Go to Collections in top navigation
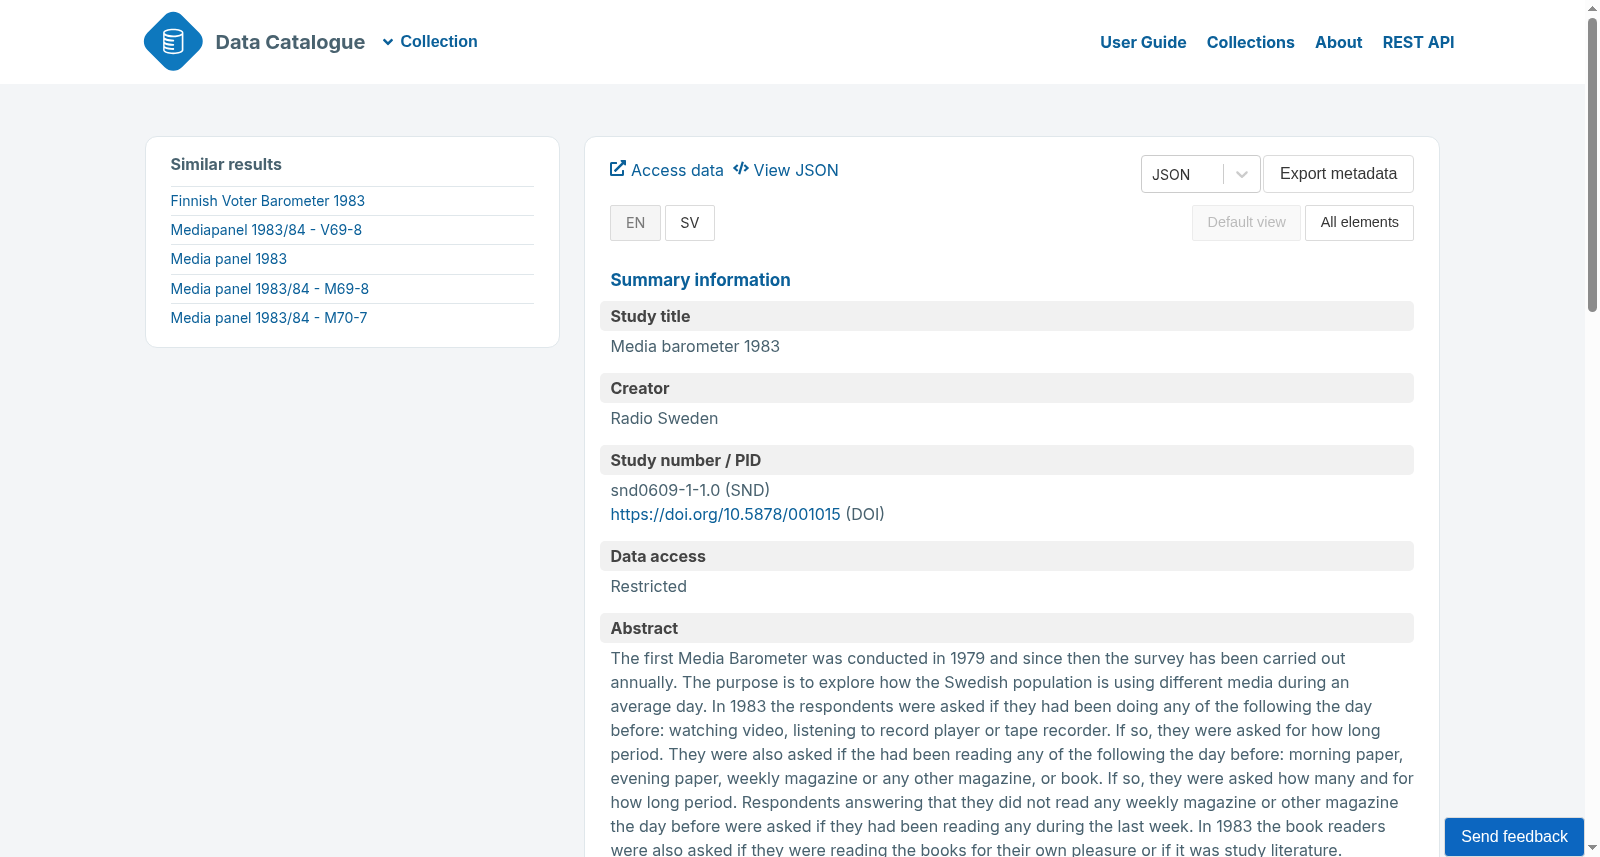The image size is (1600, 857). coord(1250,42)
